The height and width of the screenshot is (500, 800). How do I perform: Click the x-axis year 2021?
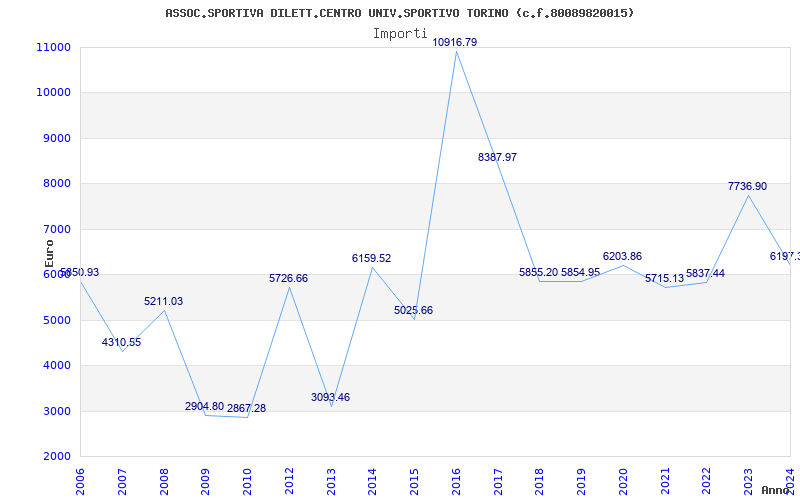click(665, 482)
